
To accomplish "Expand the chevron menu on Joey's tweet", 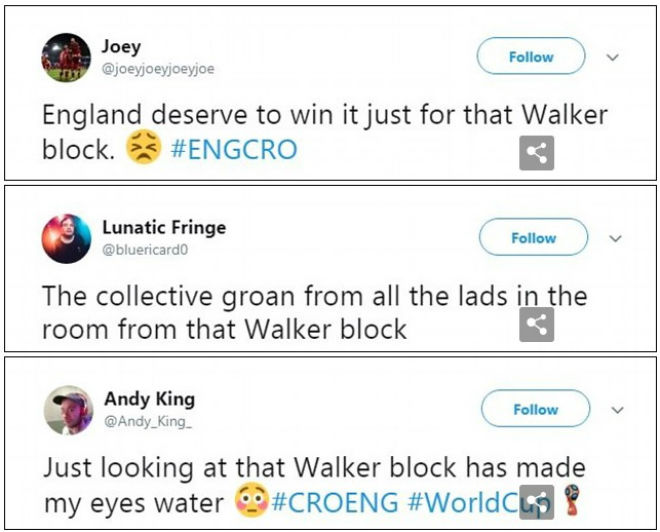I will click(613, 57).
